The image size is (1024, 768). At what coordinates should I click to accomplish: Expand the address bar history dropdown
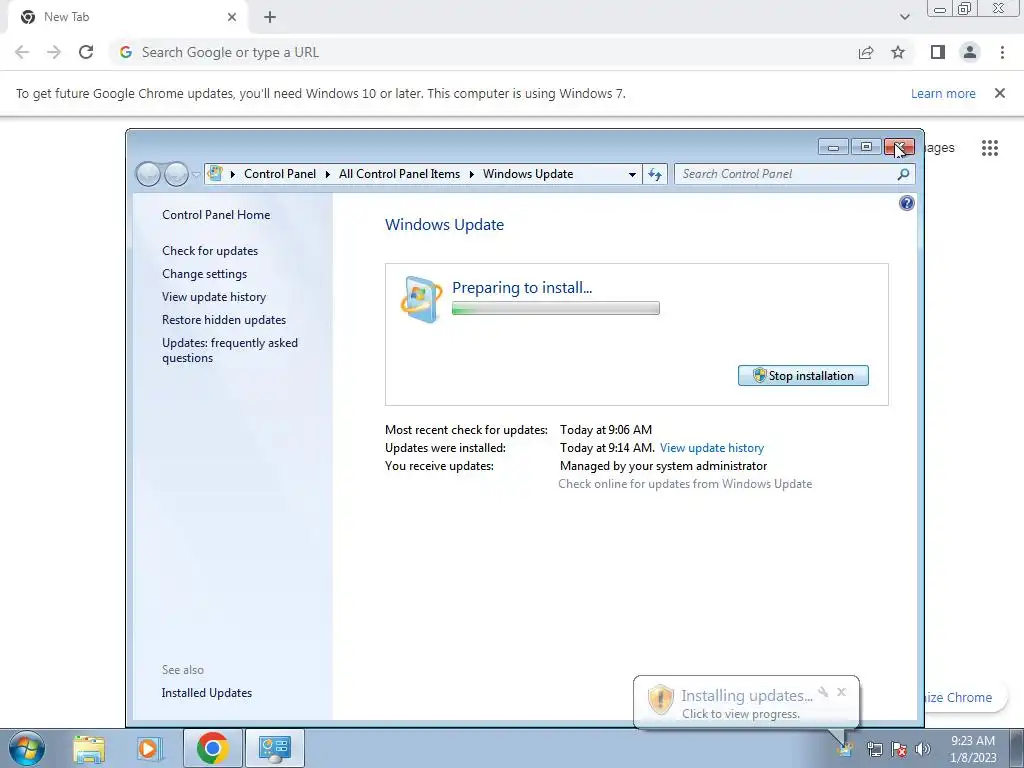632,174
